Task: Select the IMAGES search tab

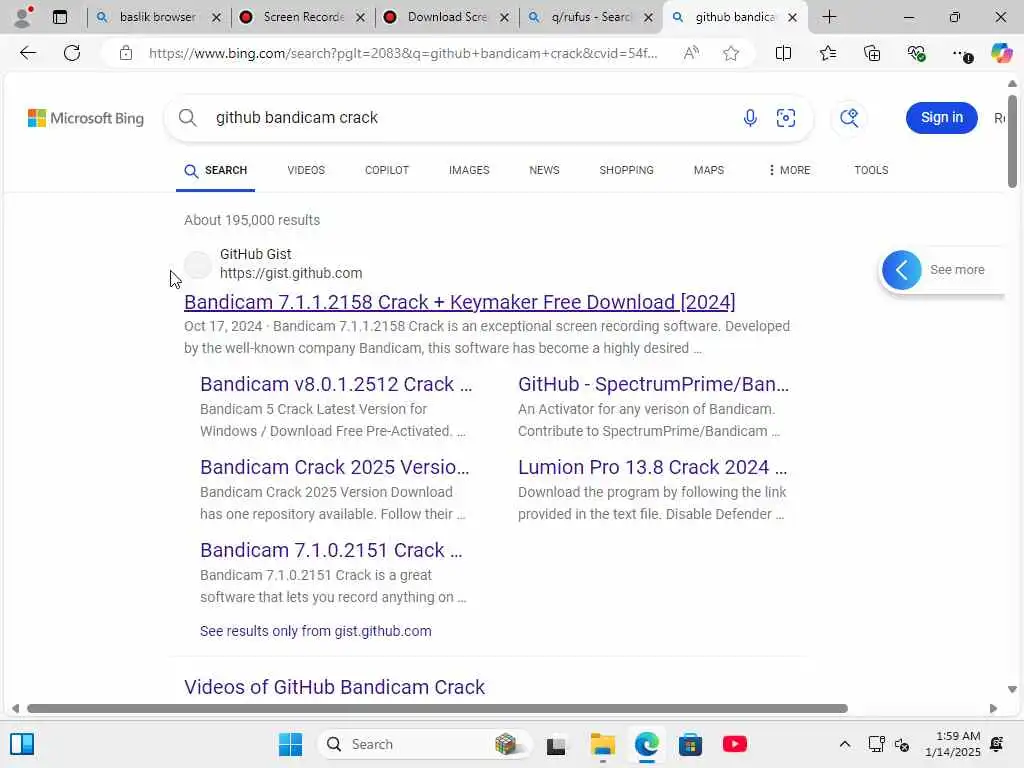Action: pyautogui.click(x=469, y=170)
